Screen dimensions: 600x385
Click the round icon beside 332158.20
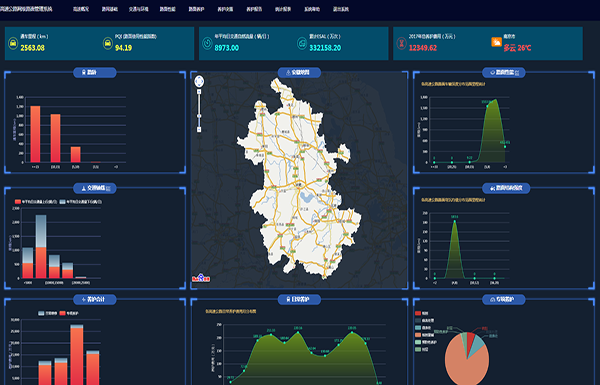click(x=302, y=43)
